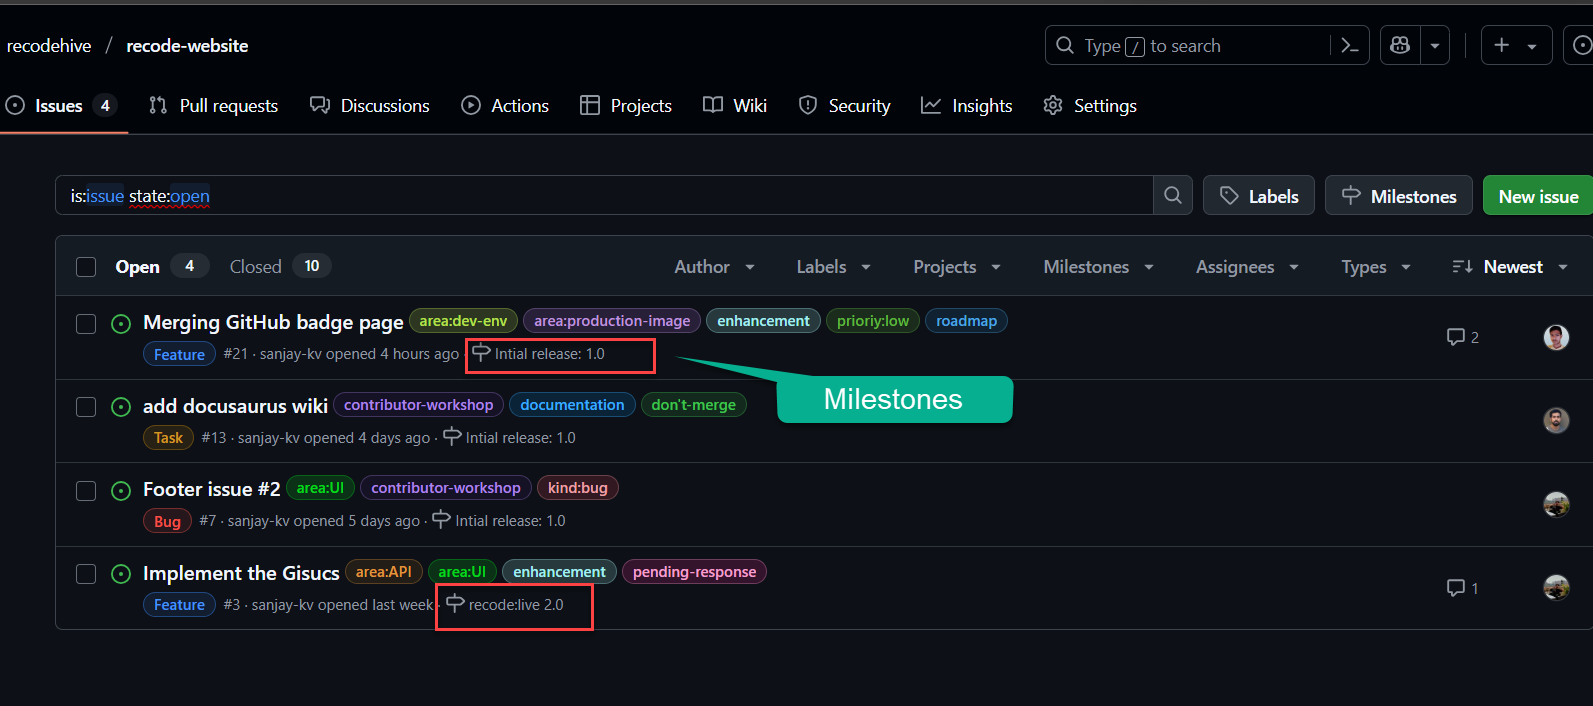Open the Milestones filter dropdown in list header
This screenshot has height=706, width=1593.
click(1098, 267)
